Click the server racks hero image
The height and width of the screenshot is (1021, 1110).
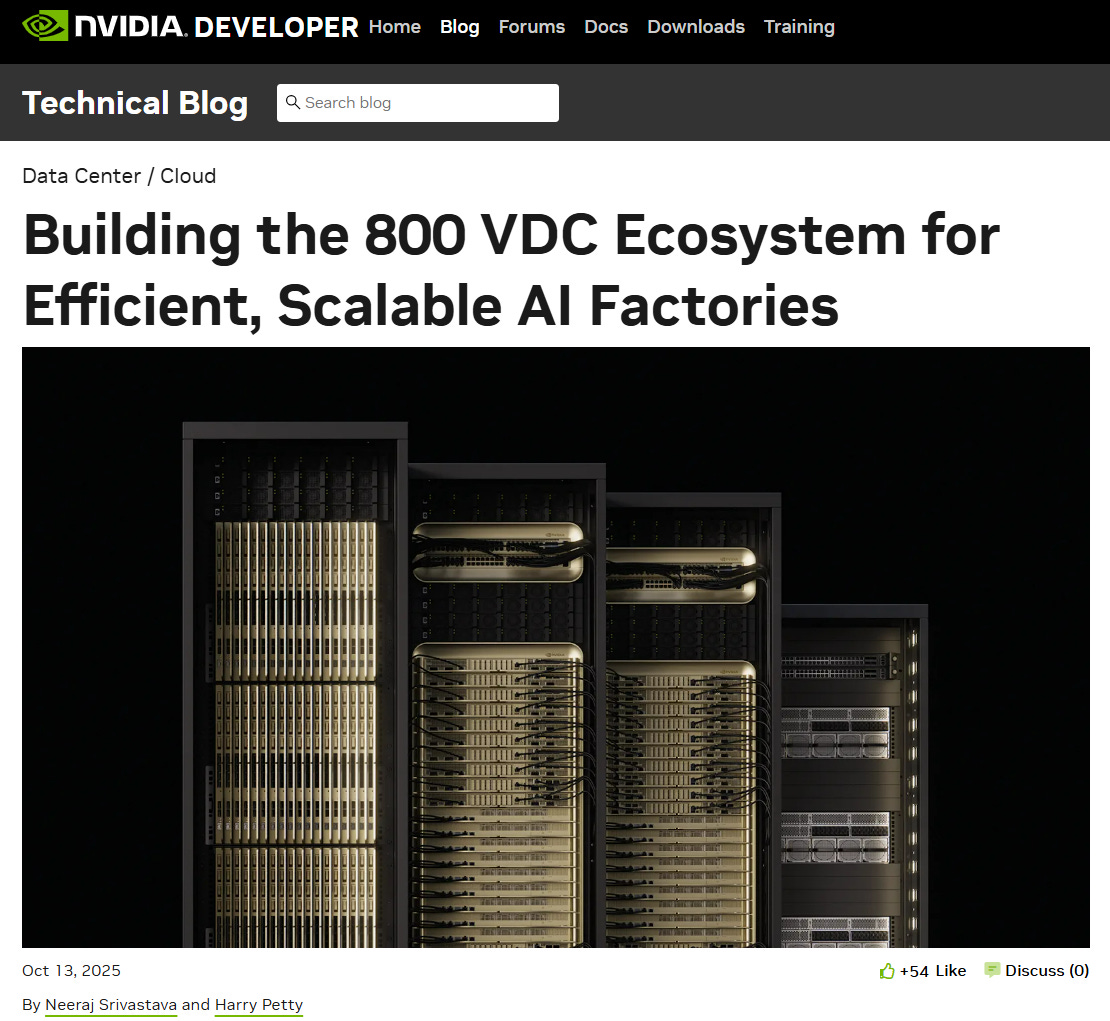(x=556, y=647)
